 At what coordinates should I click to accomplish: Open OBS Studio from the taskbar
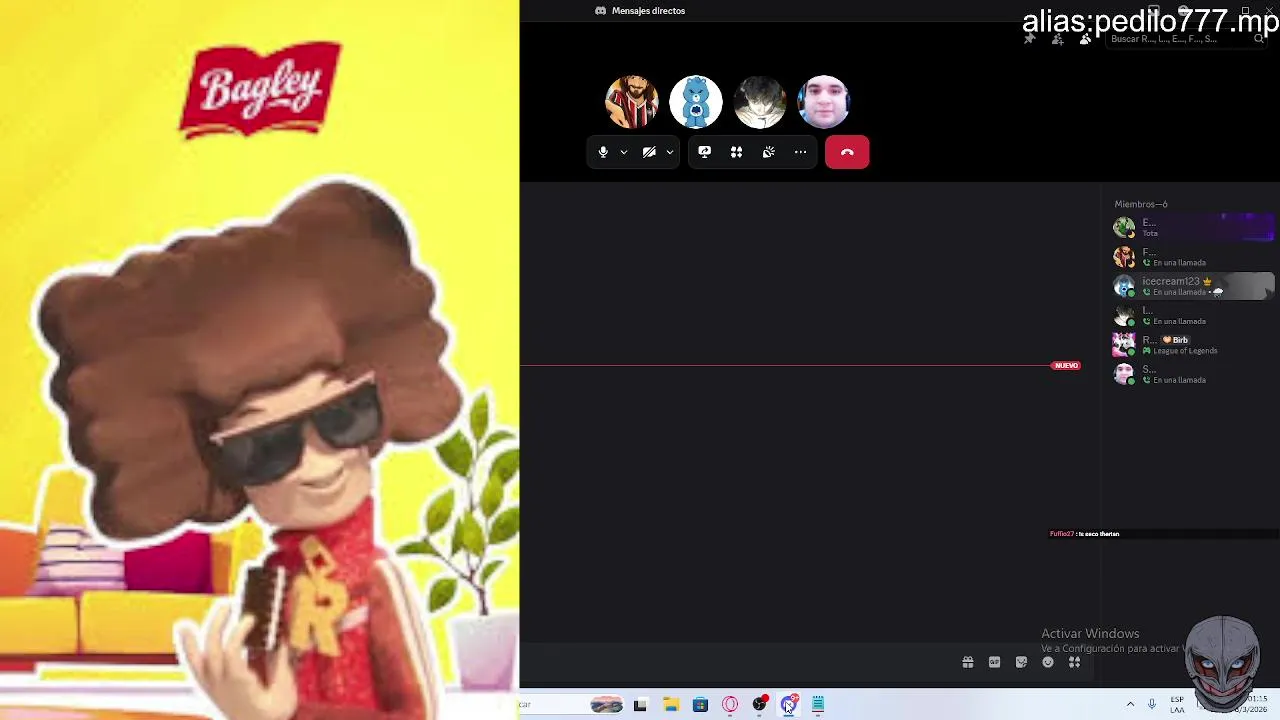coord(760,705)
